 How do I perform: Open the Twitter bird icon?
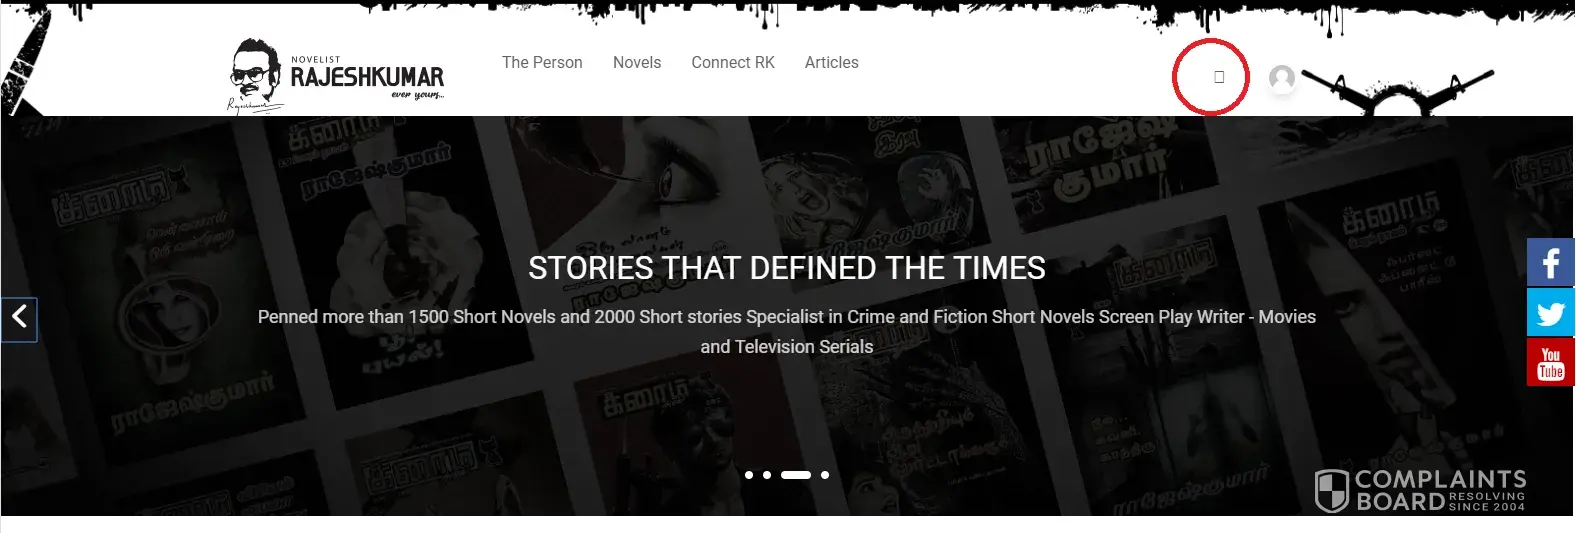point(1551,312)
